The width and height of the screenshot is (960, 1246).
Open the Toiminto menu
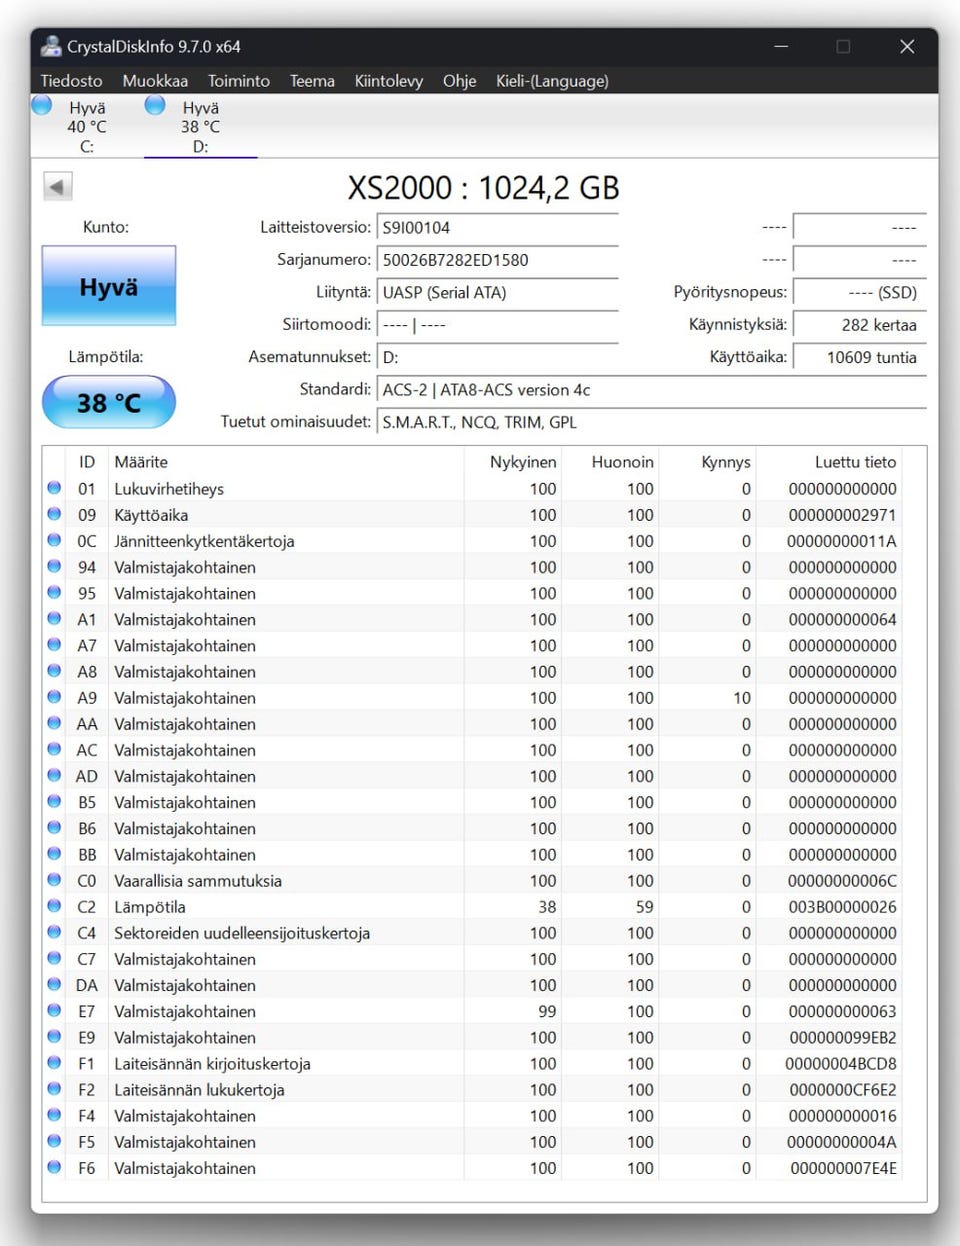(x=239, y=81)
